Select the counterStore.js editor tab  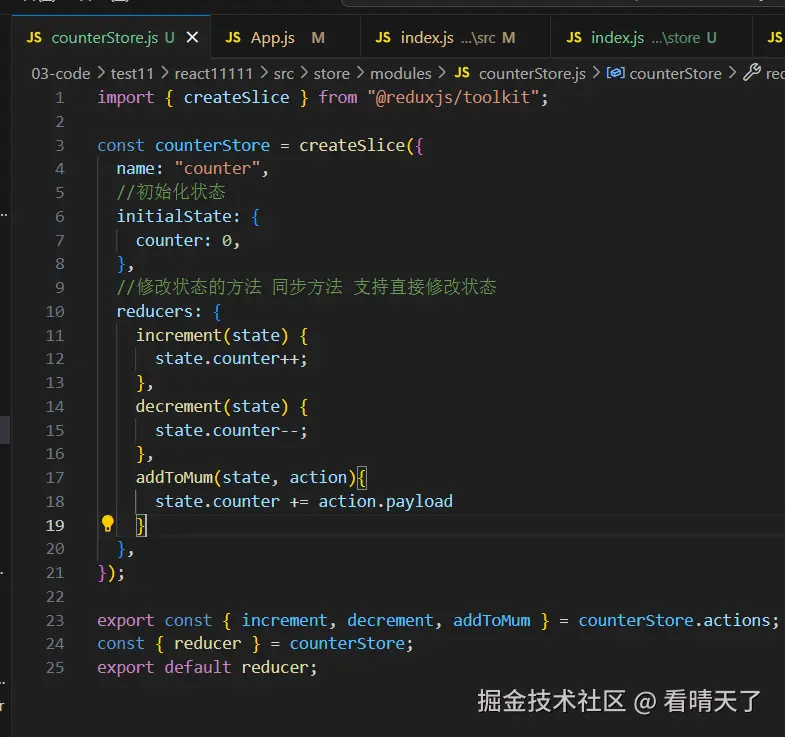click(111, 38)
